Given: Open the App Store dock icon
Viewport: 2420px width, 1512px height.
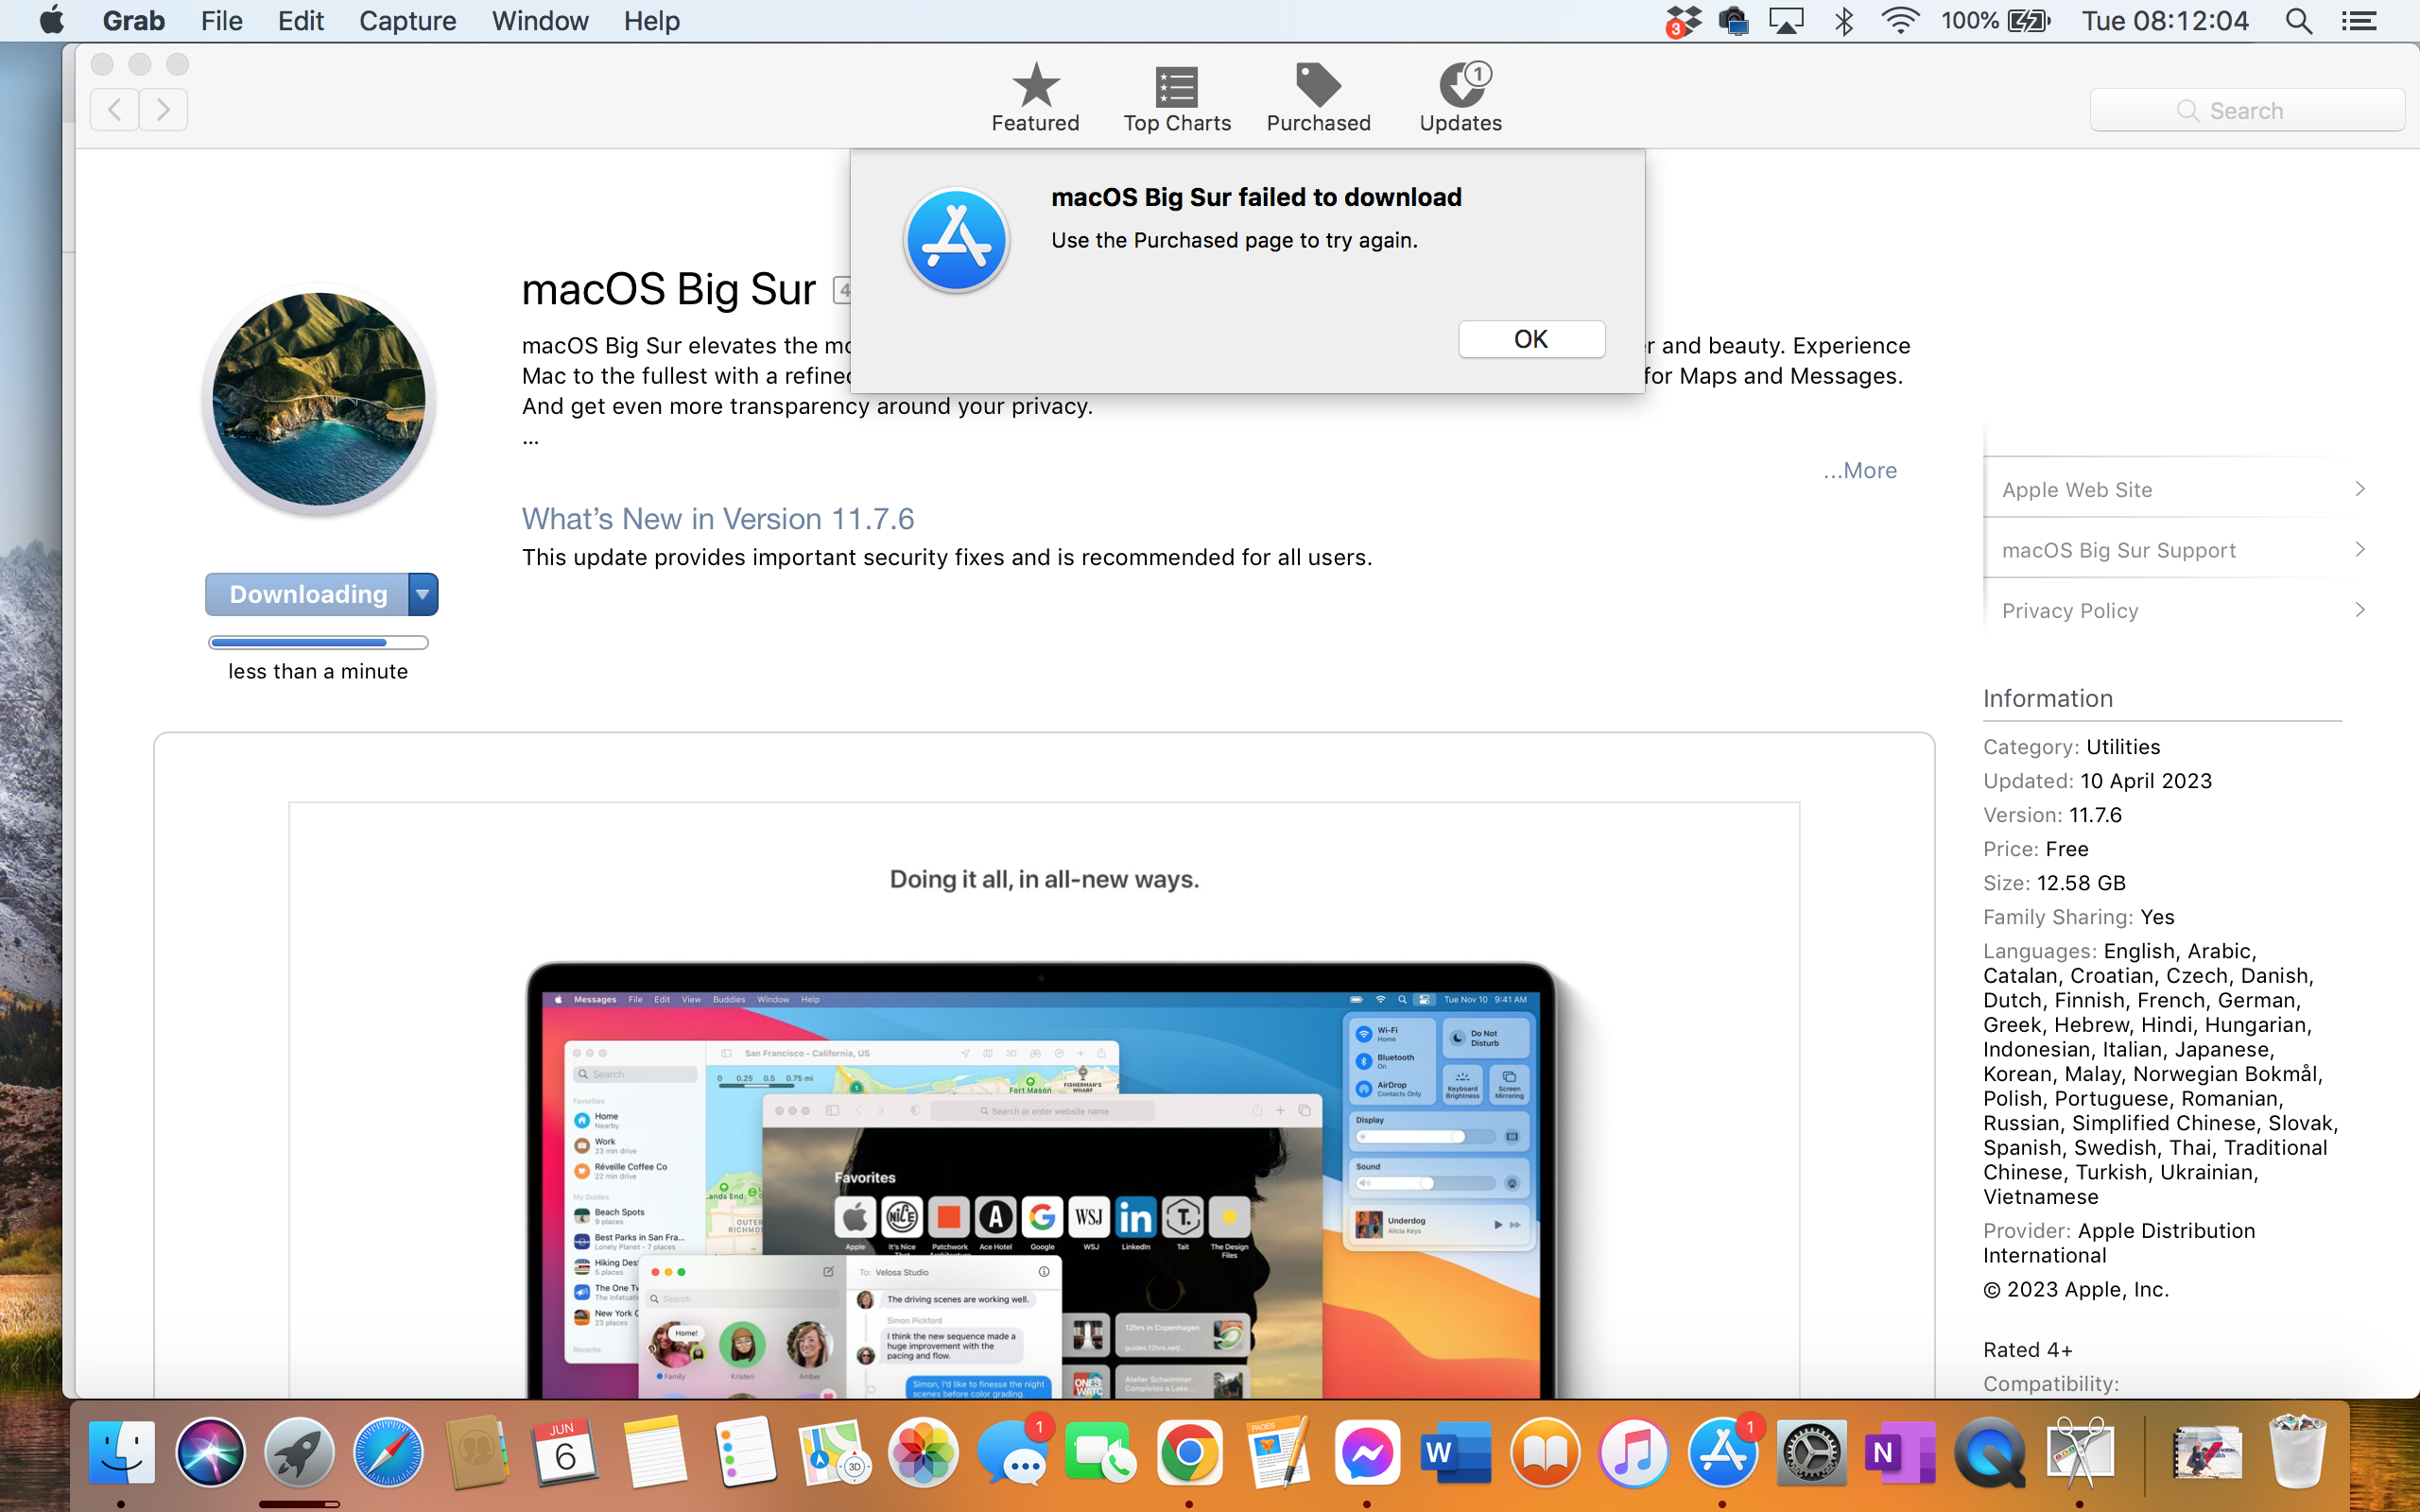Looking at the screenshot, I should (x=1722, y=1452).
